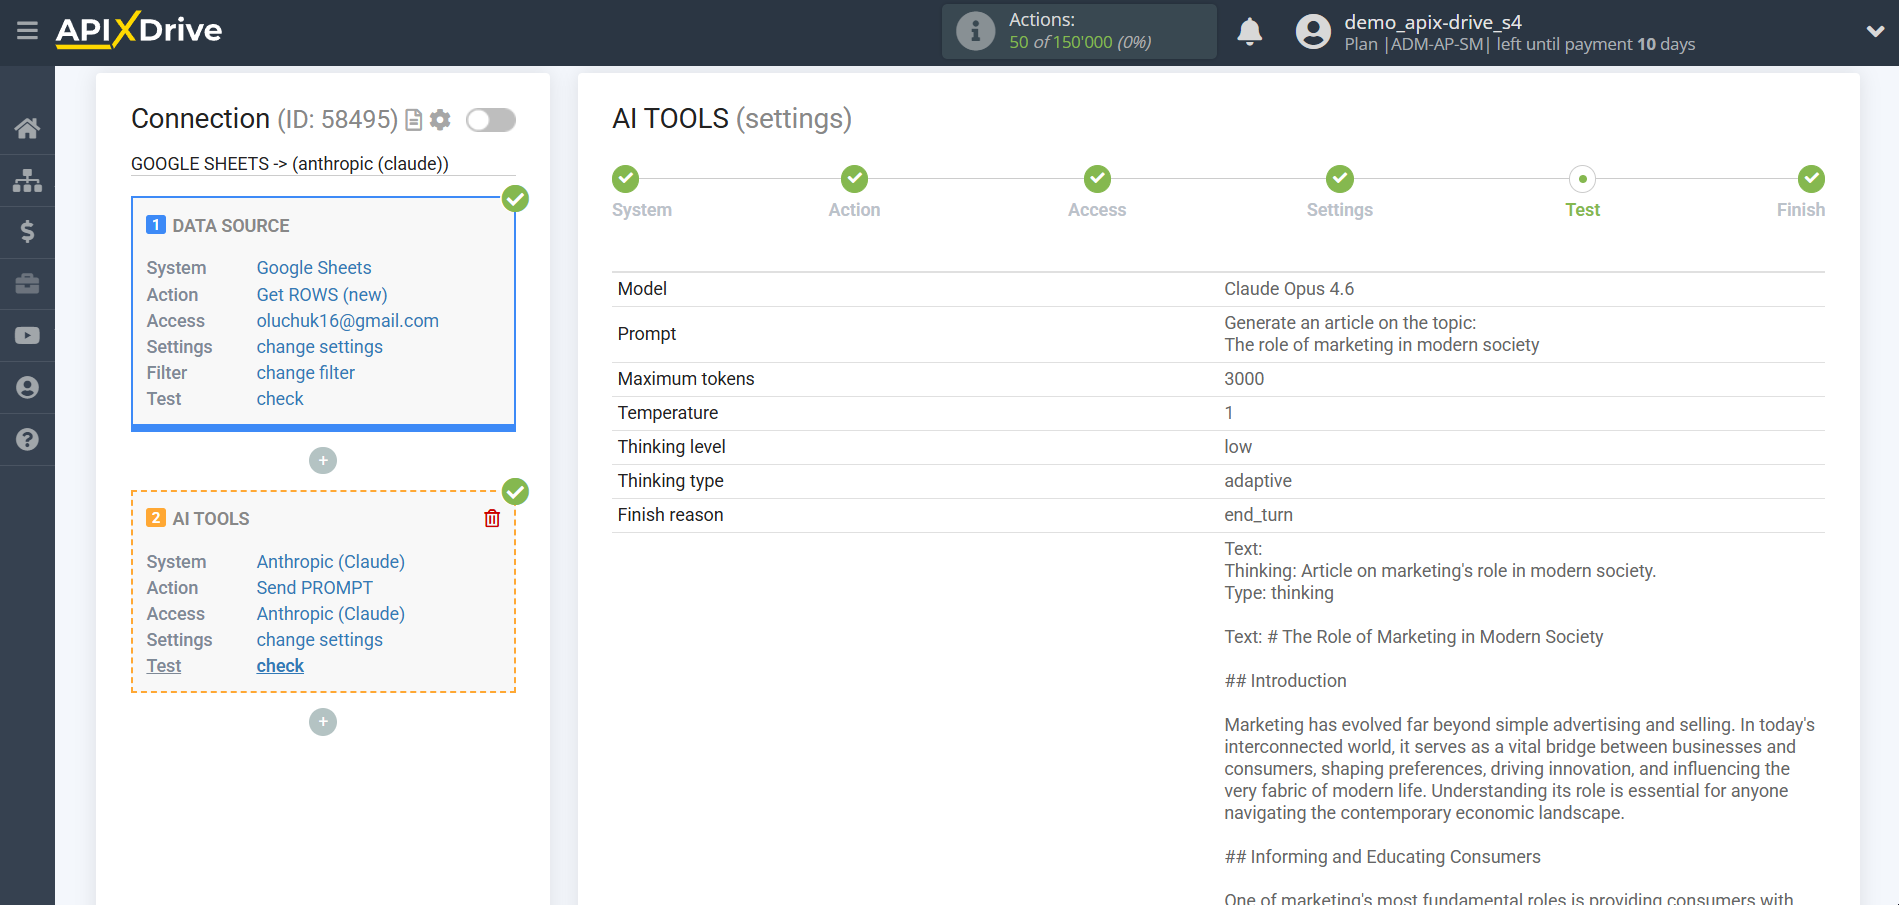Viewport: 1899px width, 905px height.
Task: Open connection settings gear icon
Action: pos(440,120)
